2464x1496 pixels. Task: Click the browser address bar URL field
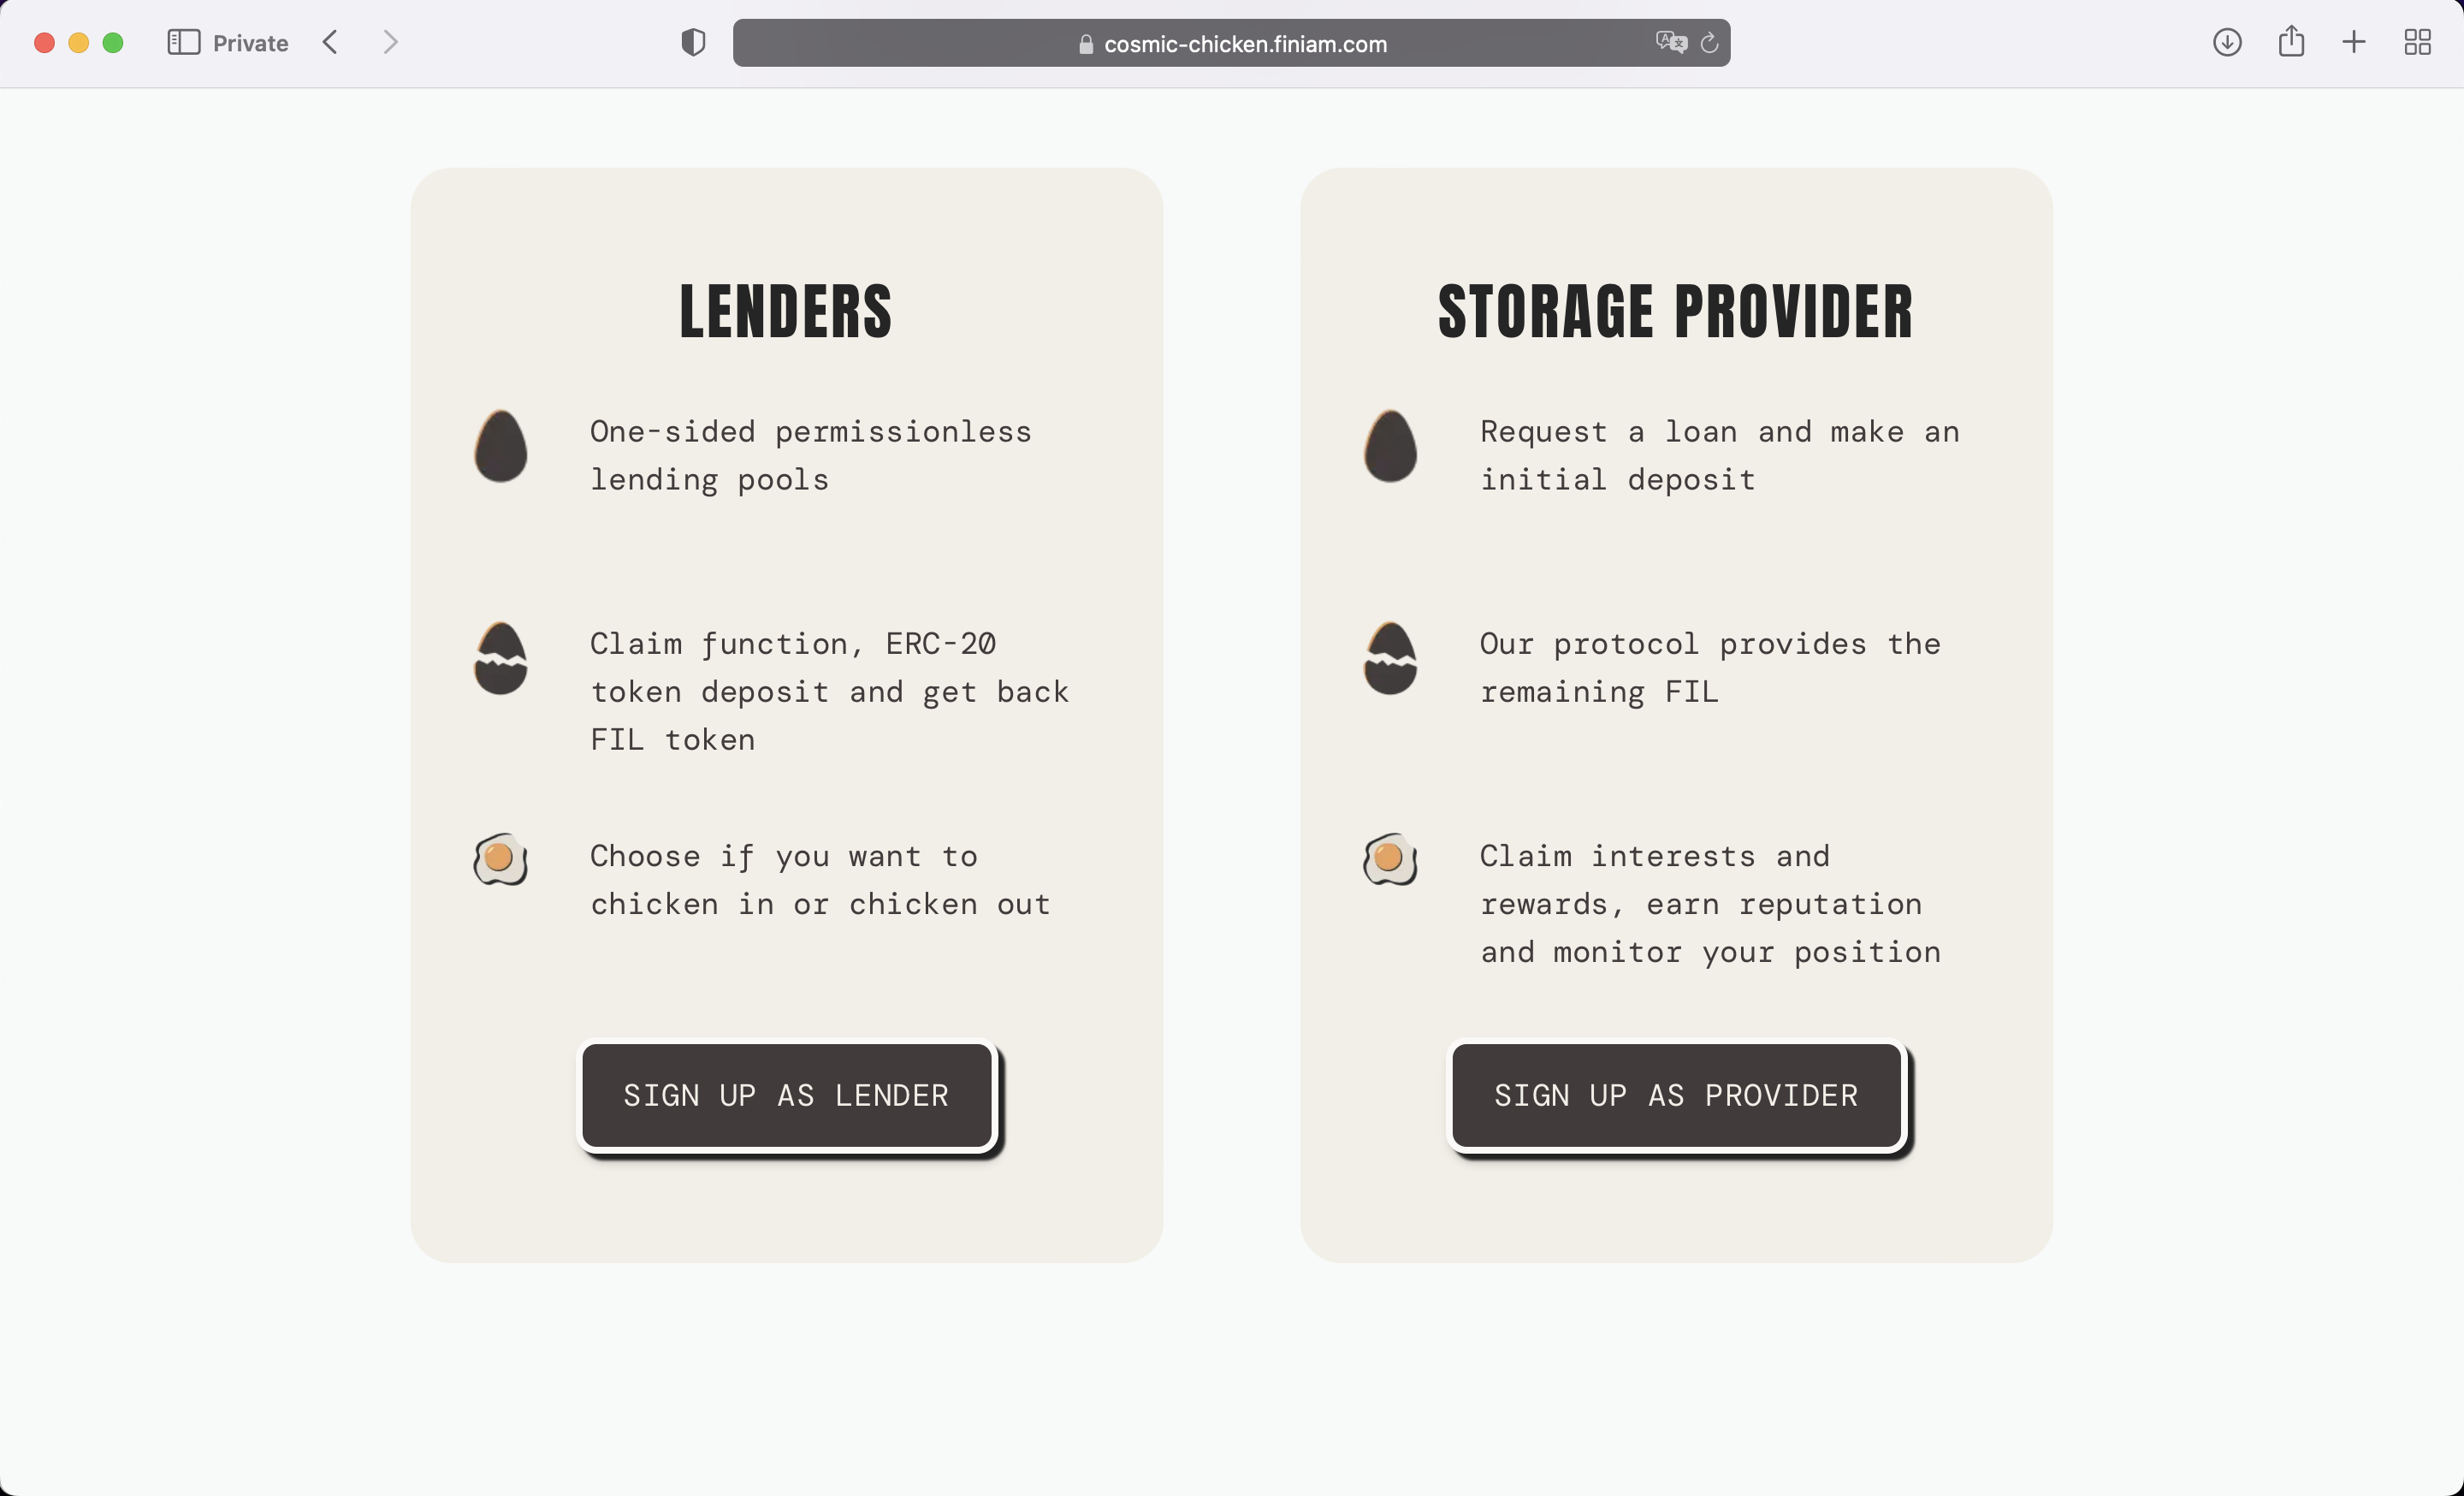(1232, 44)
